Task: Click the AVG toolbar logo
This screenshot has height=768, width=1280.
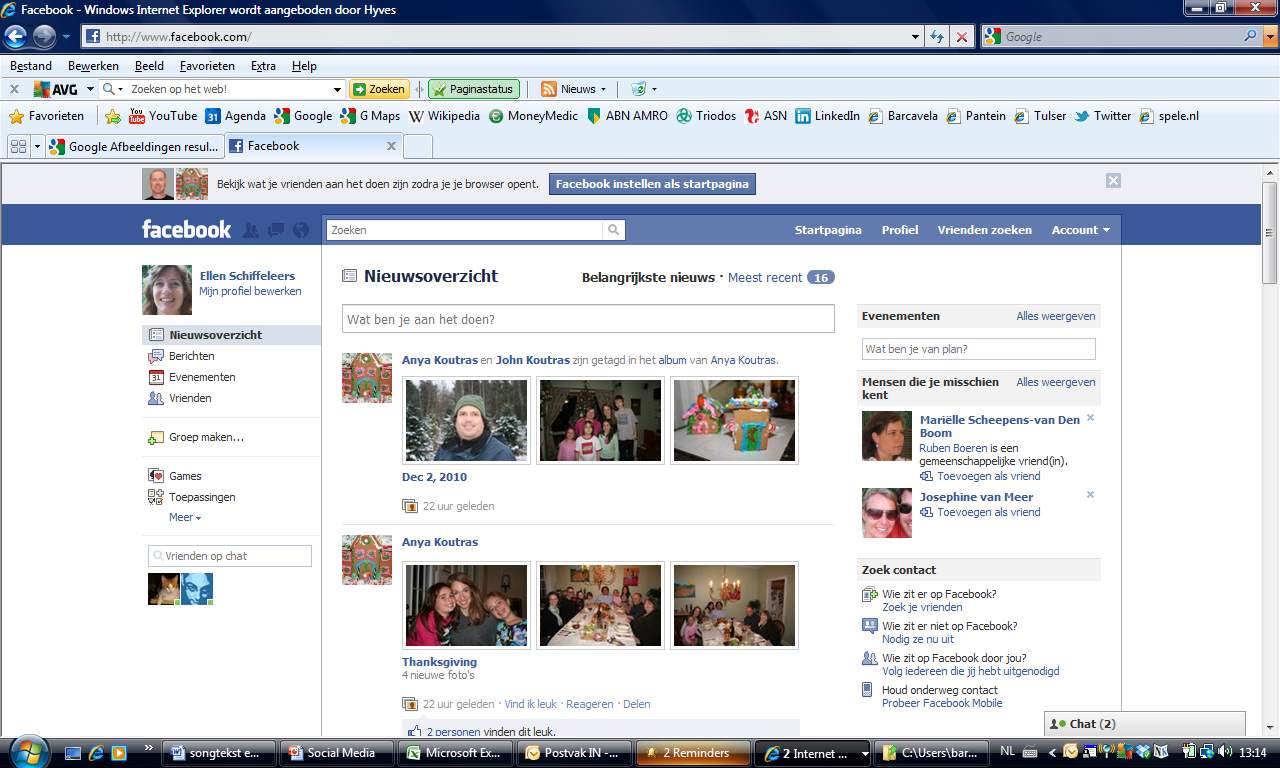Action: [x=56, y=89]
